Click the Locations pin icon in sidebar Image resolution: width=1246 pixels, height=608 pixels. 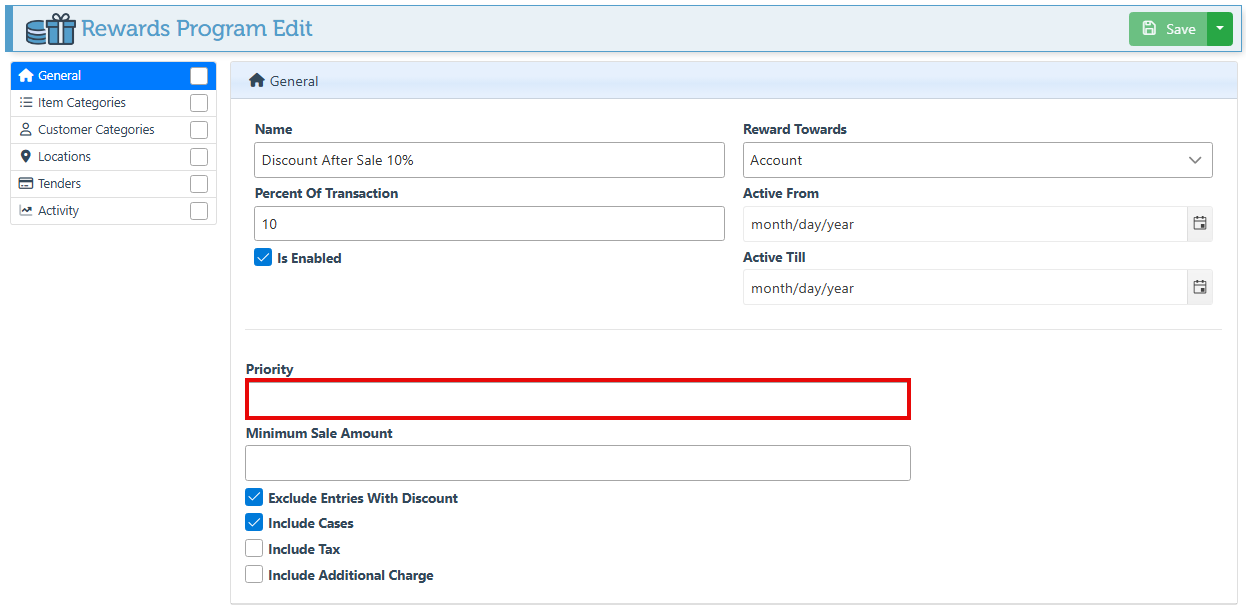(26, 157)
